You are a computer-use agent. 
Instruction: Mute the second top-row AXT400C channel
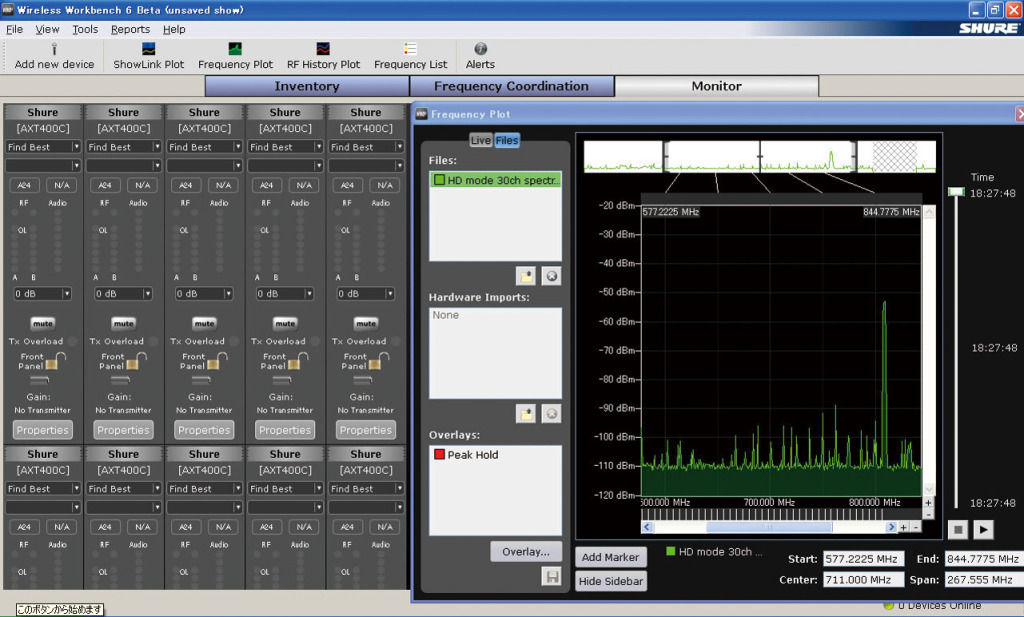pos(123,323)
